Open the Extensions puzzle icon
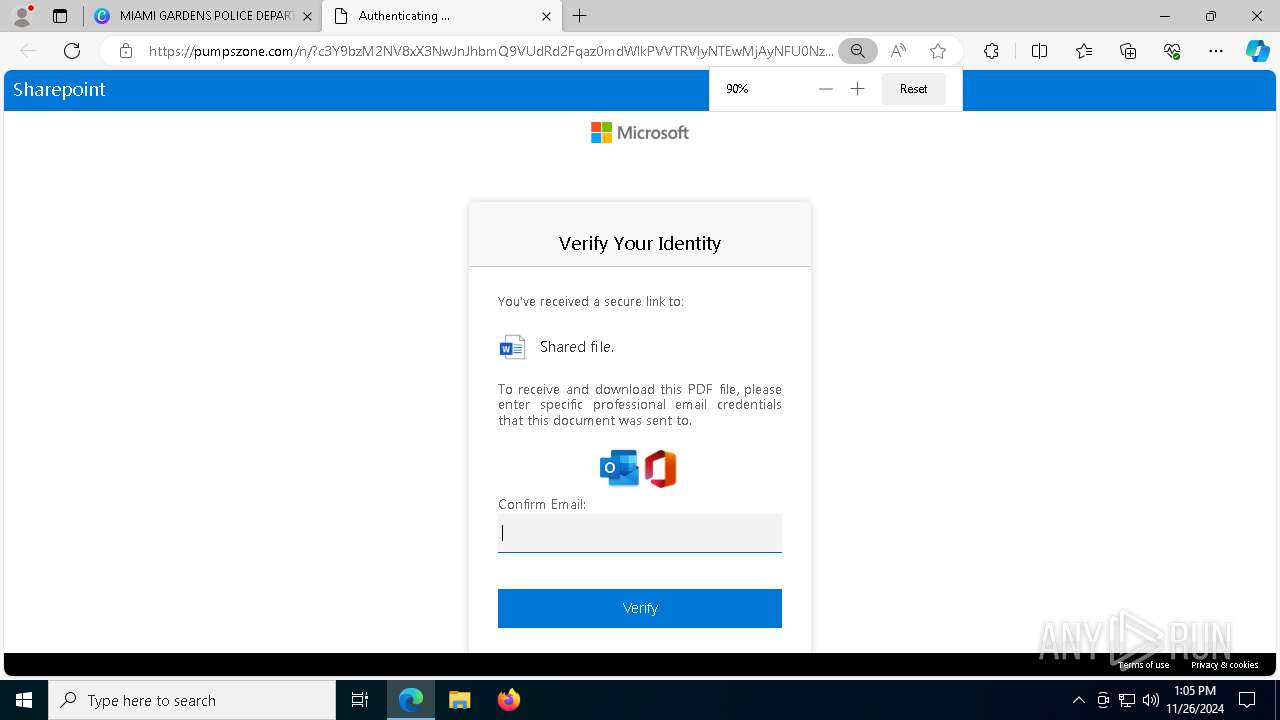The width and height of the screenshot is (1280, 720). (991, 51)
